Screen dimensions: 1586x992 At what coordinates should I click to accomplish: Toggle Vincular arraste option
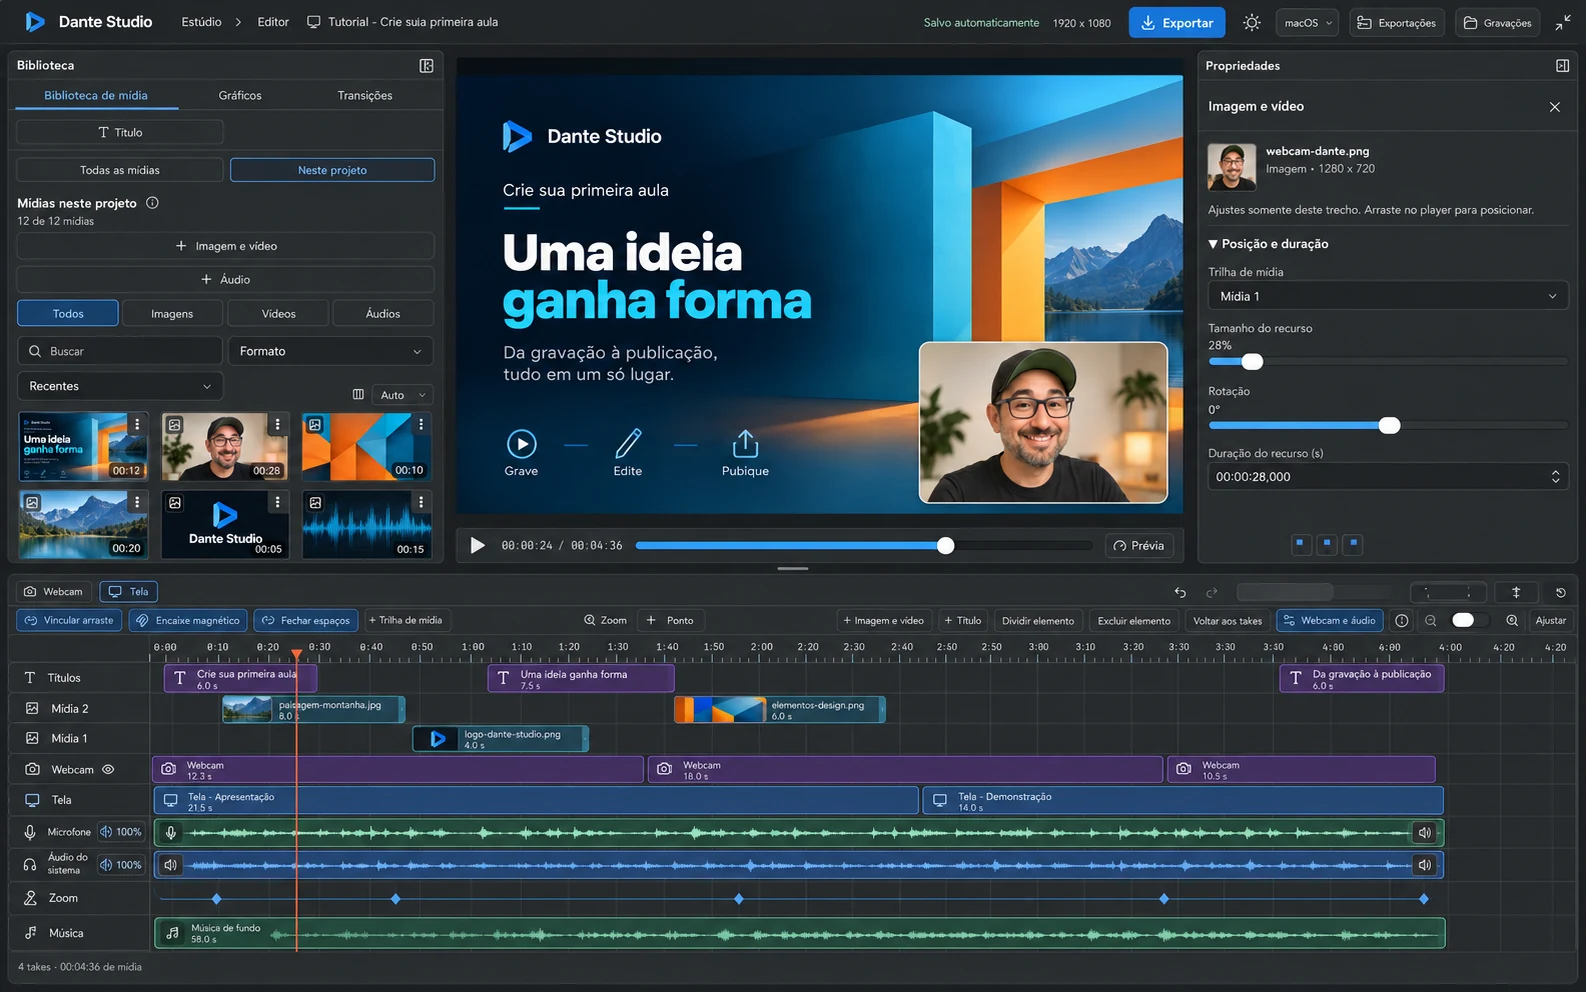(x=69, y=620)
